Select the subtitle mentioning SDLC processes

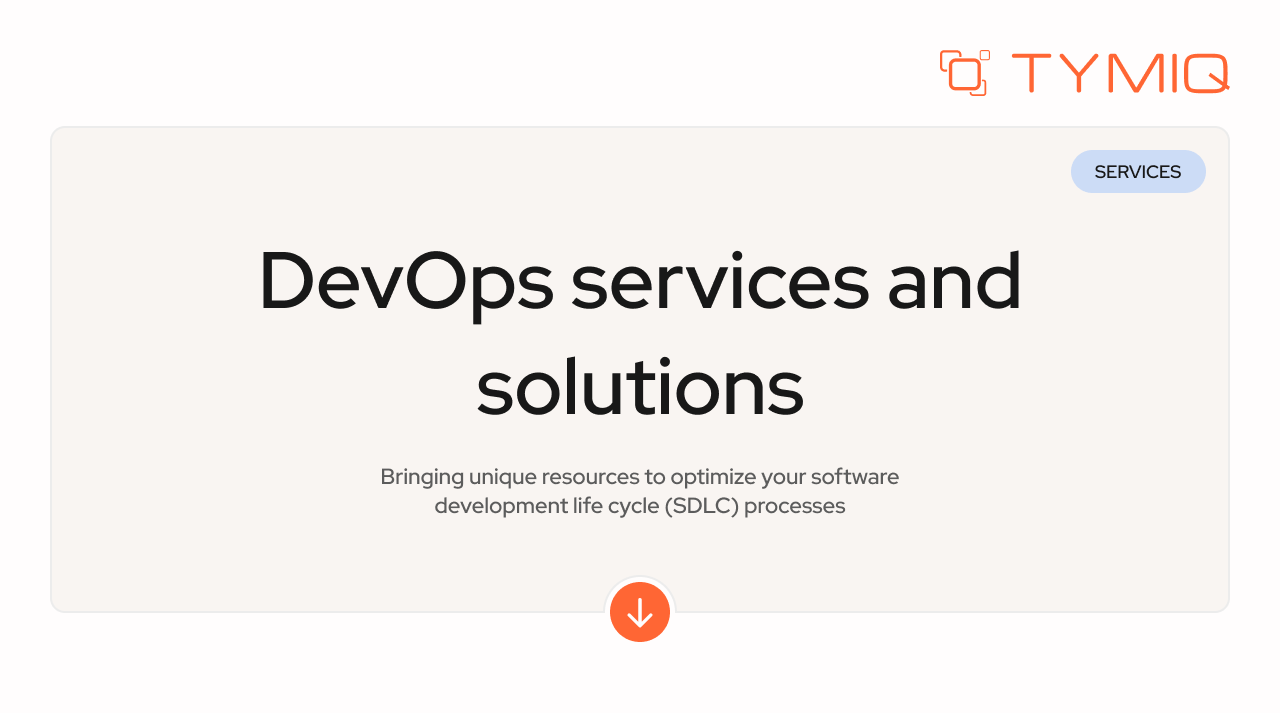coord(640,490)
